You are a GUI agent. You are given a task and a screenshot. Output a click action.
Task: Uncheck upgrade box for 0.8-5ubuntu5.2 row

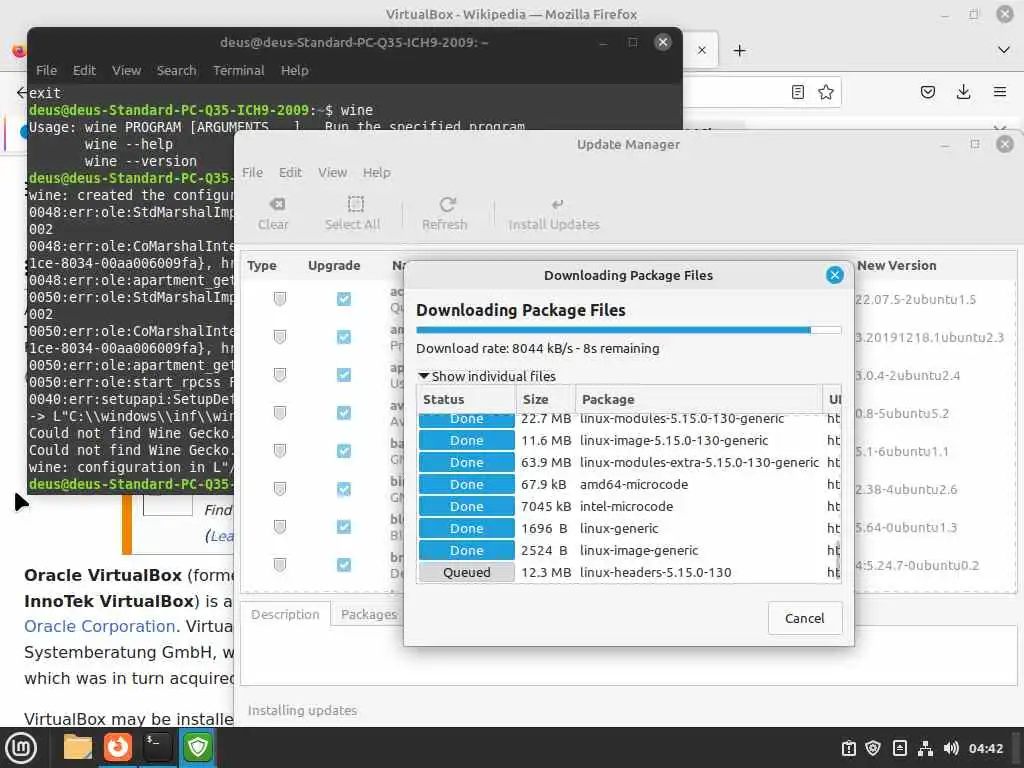pyautogui.click(x=344, y=413)
